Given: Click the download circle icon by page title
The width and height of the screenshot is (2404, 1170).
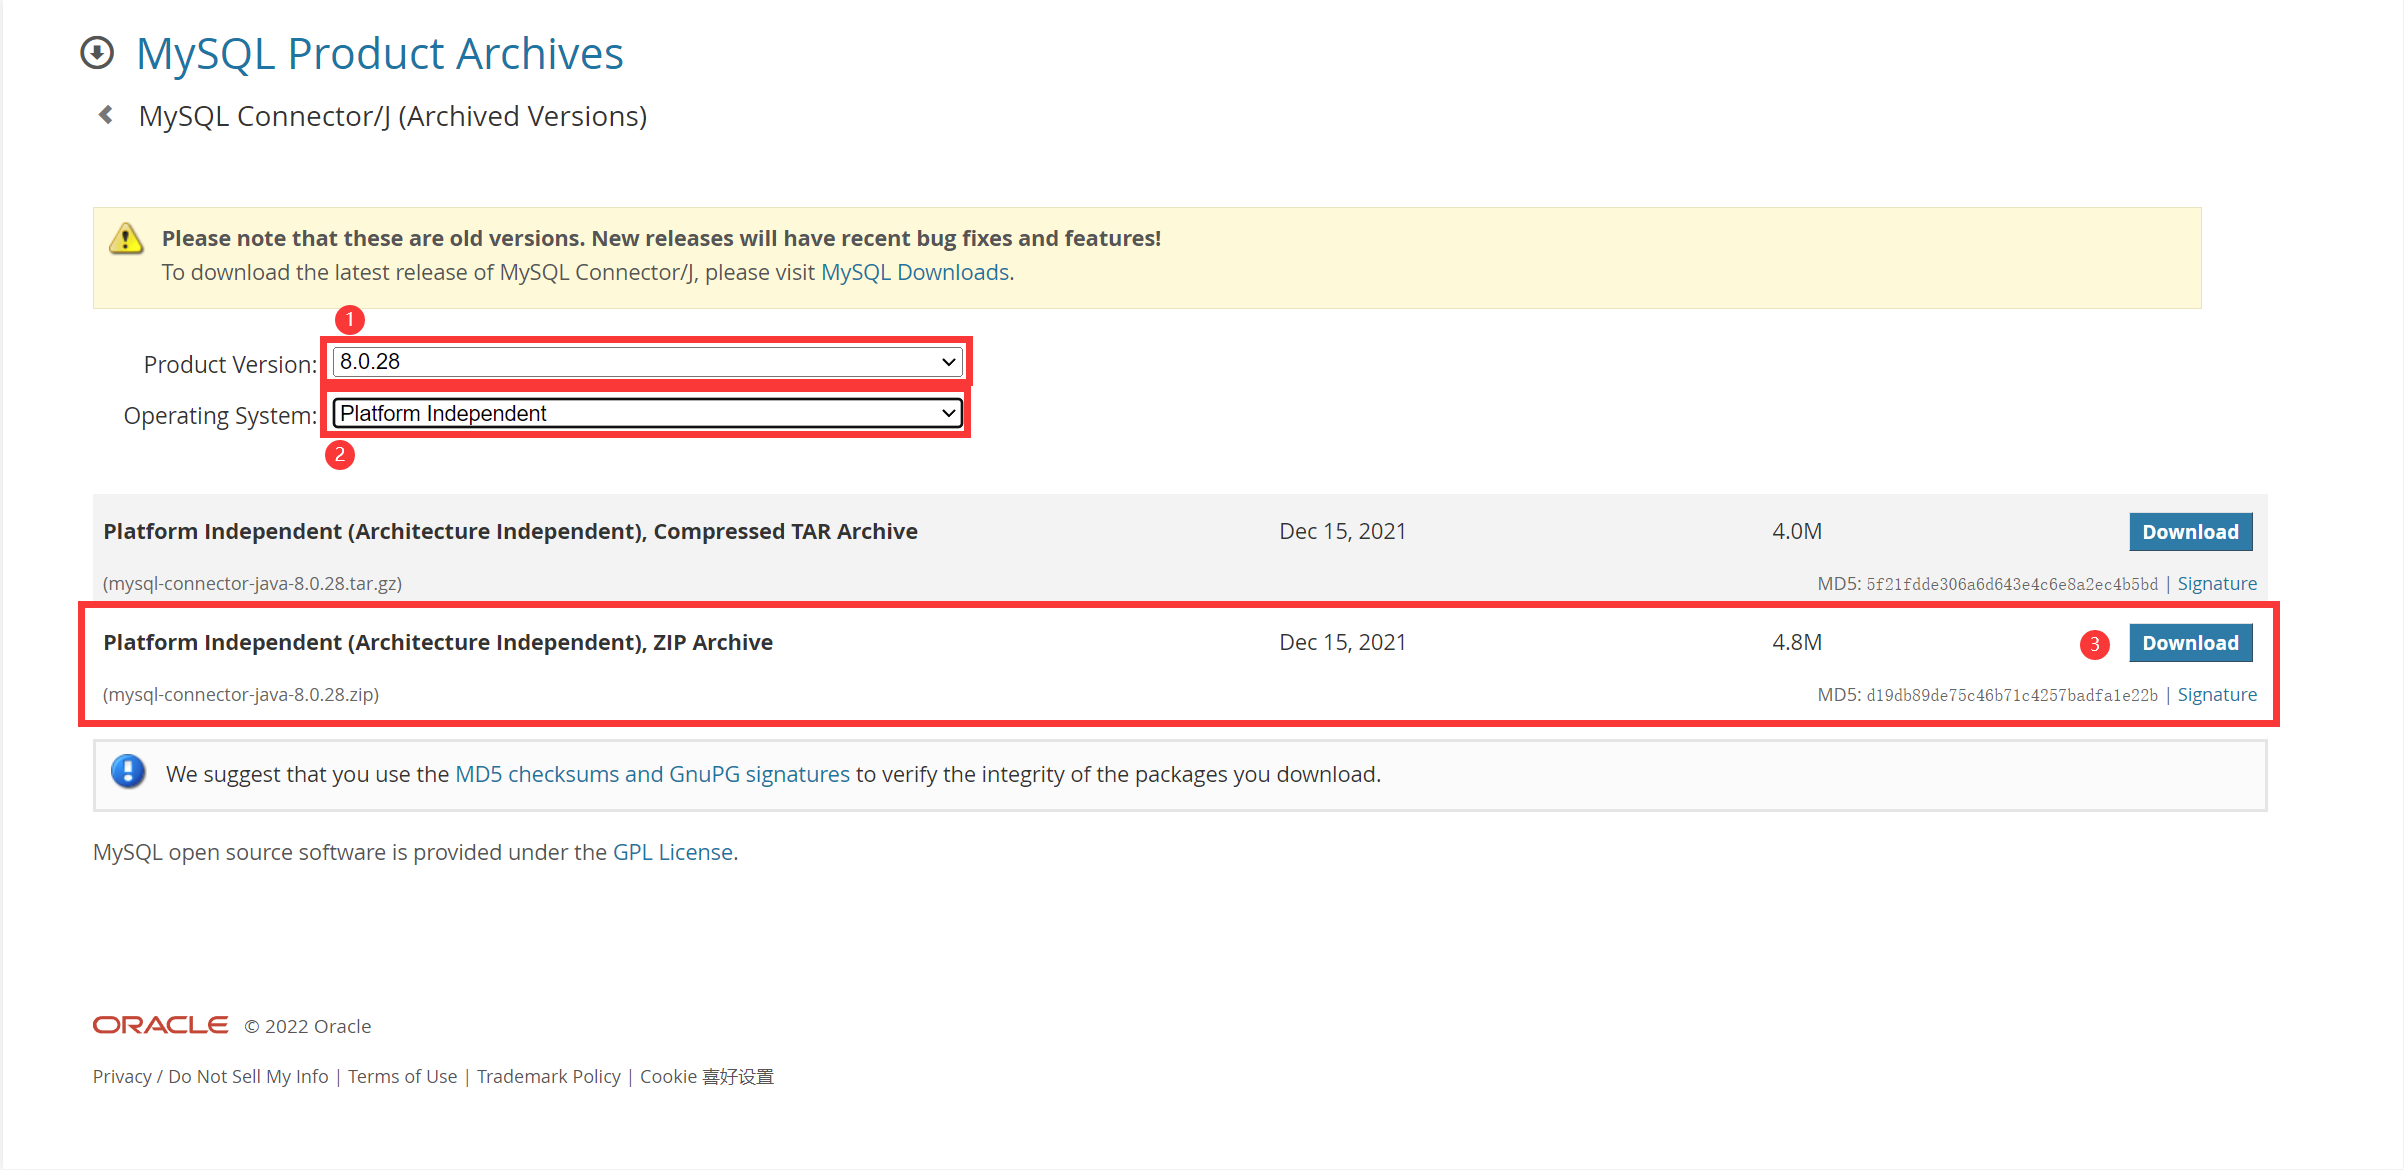Looking at the screenshot, I should coord(97,53).
